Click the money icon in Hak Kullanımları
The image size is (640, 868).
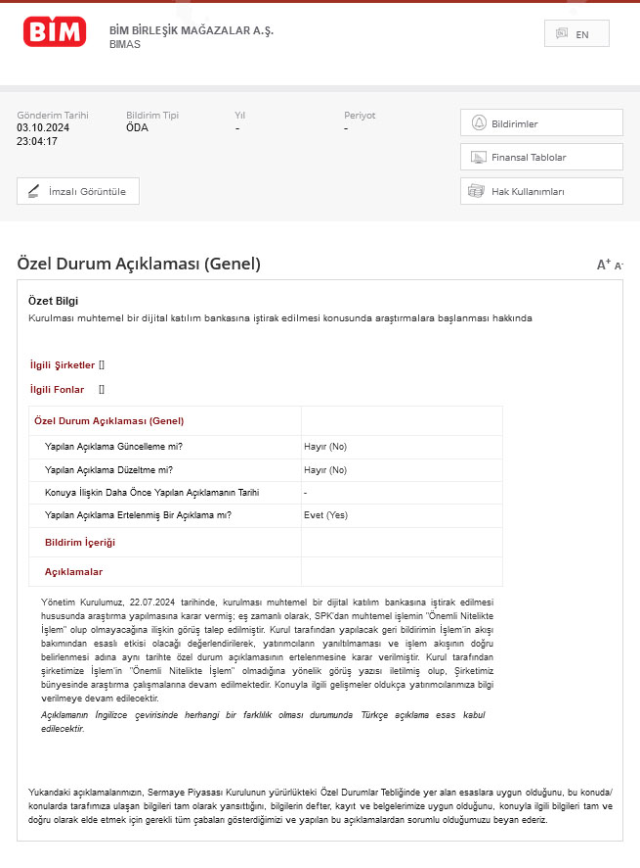476,192
